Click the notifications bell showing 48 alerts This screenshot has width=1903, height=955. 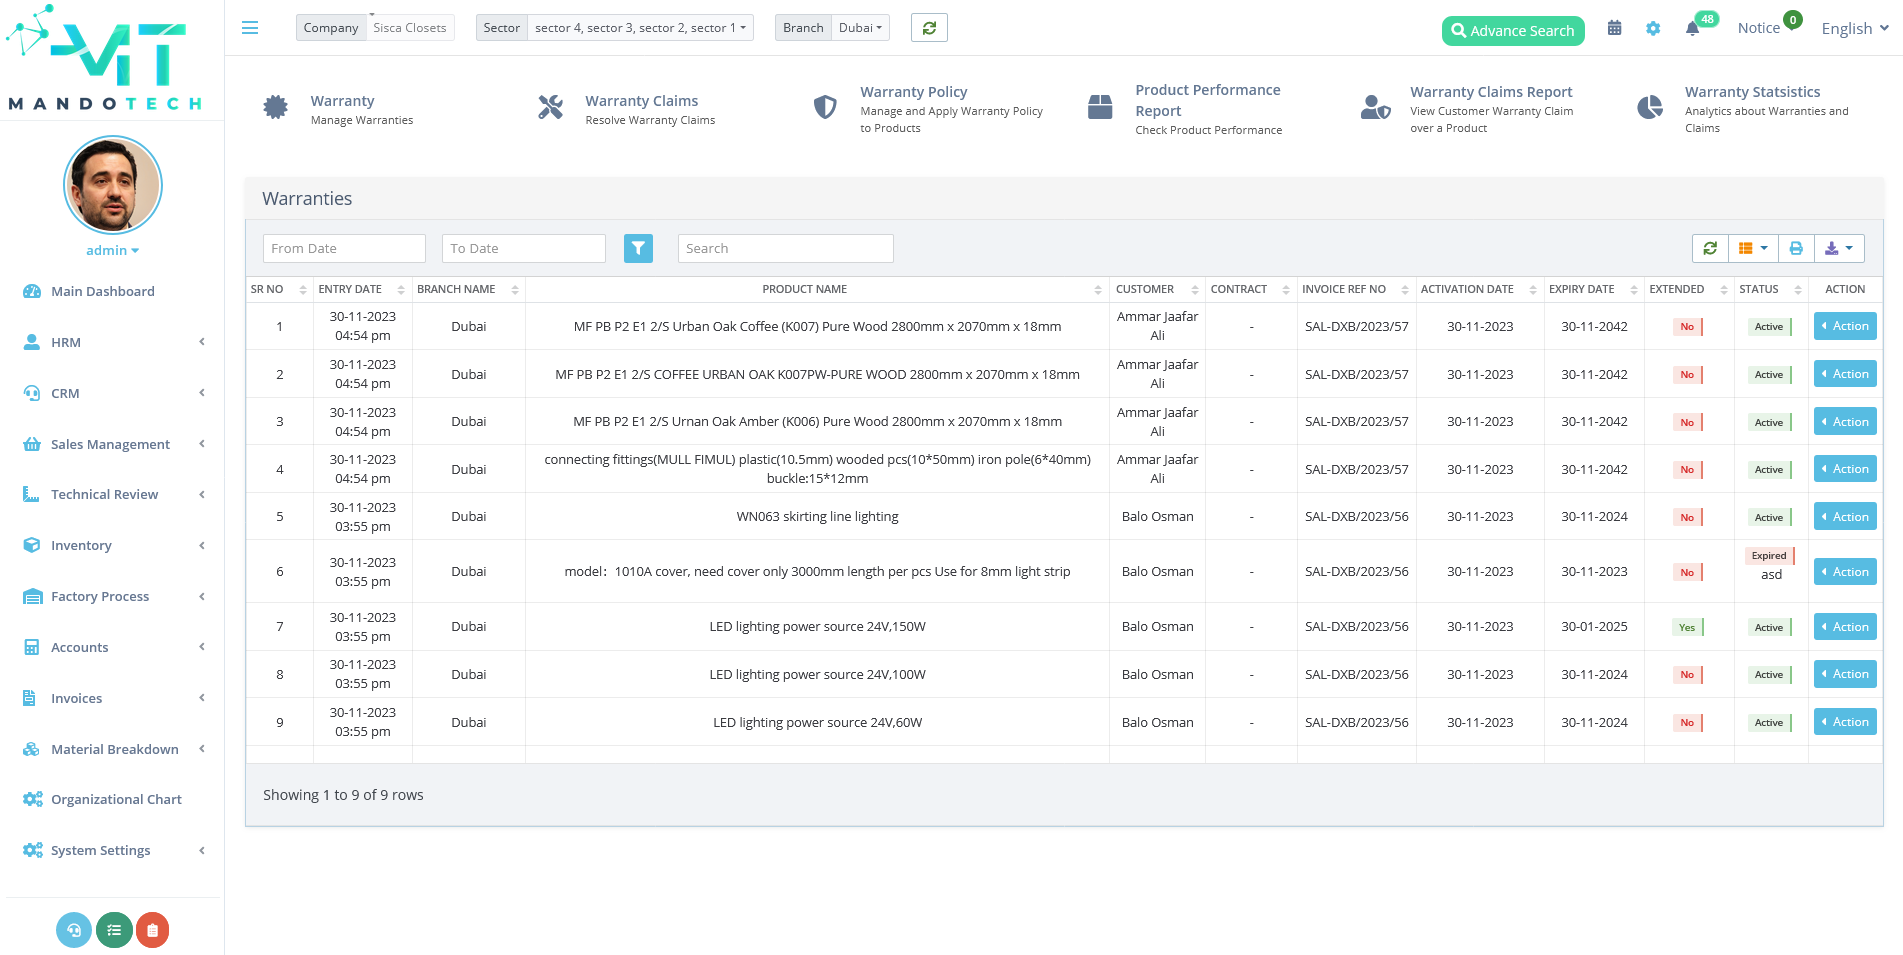1692,29
